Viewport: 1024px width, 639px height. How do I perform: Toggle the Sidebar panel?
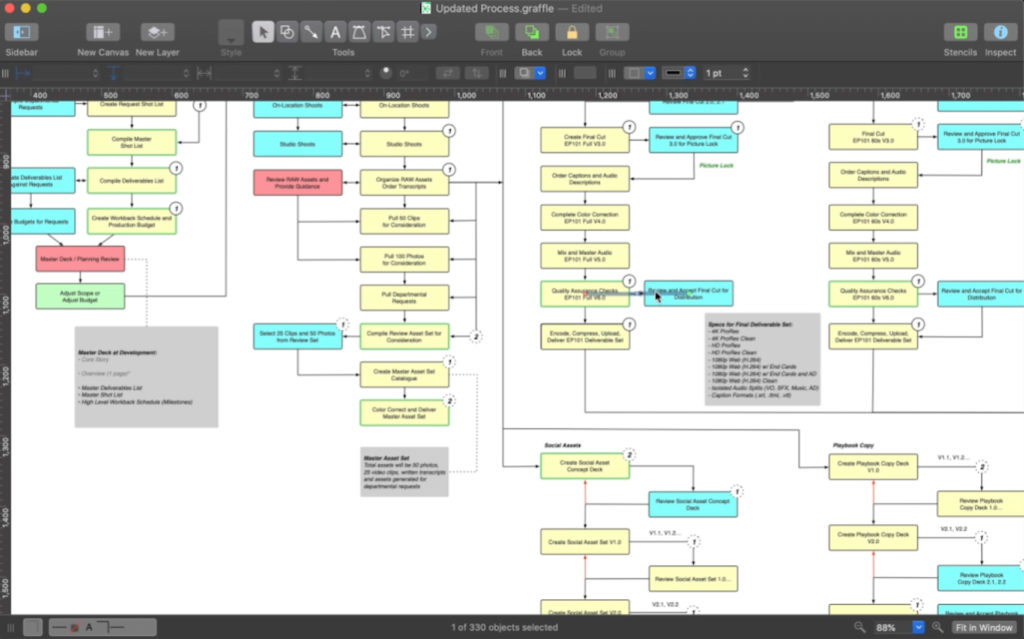(21, 33)
